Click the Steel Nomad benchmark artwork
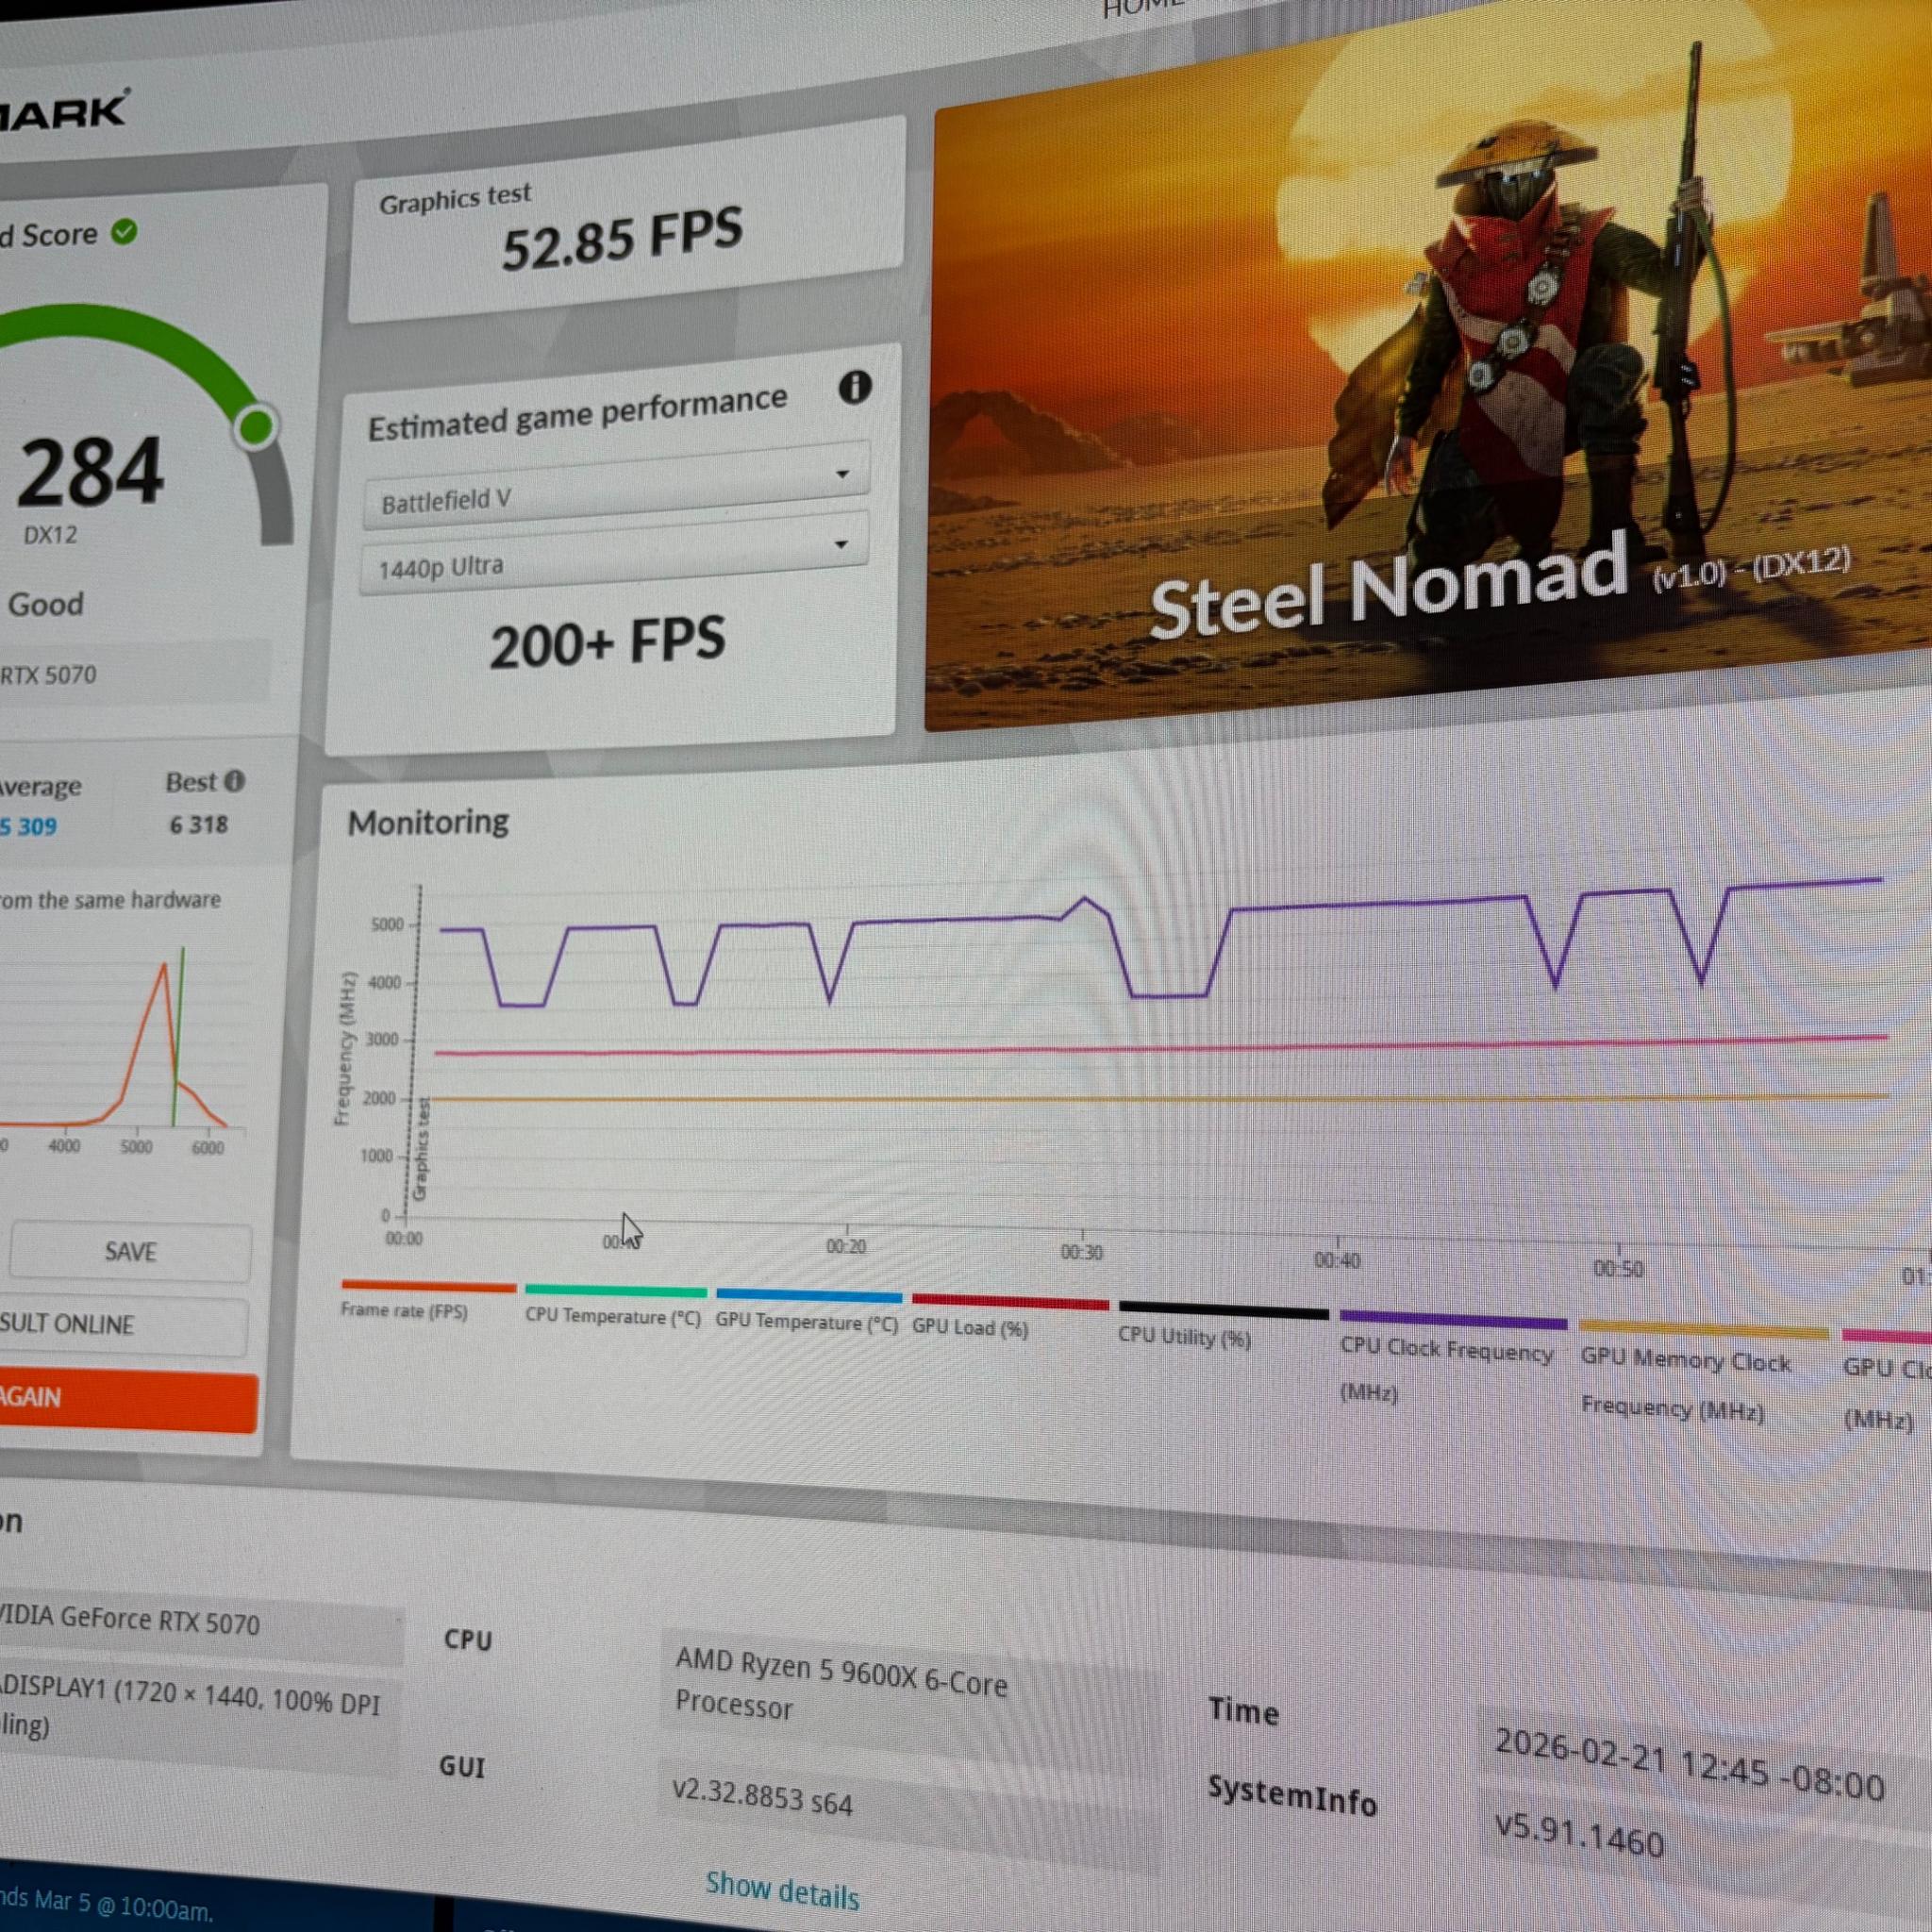Viewport: 1932px width, 1932px height. pos(1428,370)
